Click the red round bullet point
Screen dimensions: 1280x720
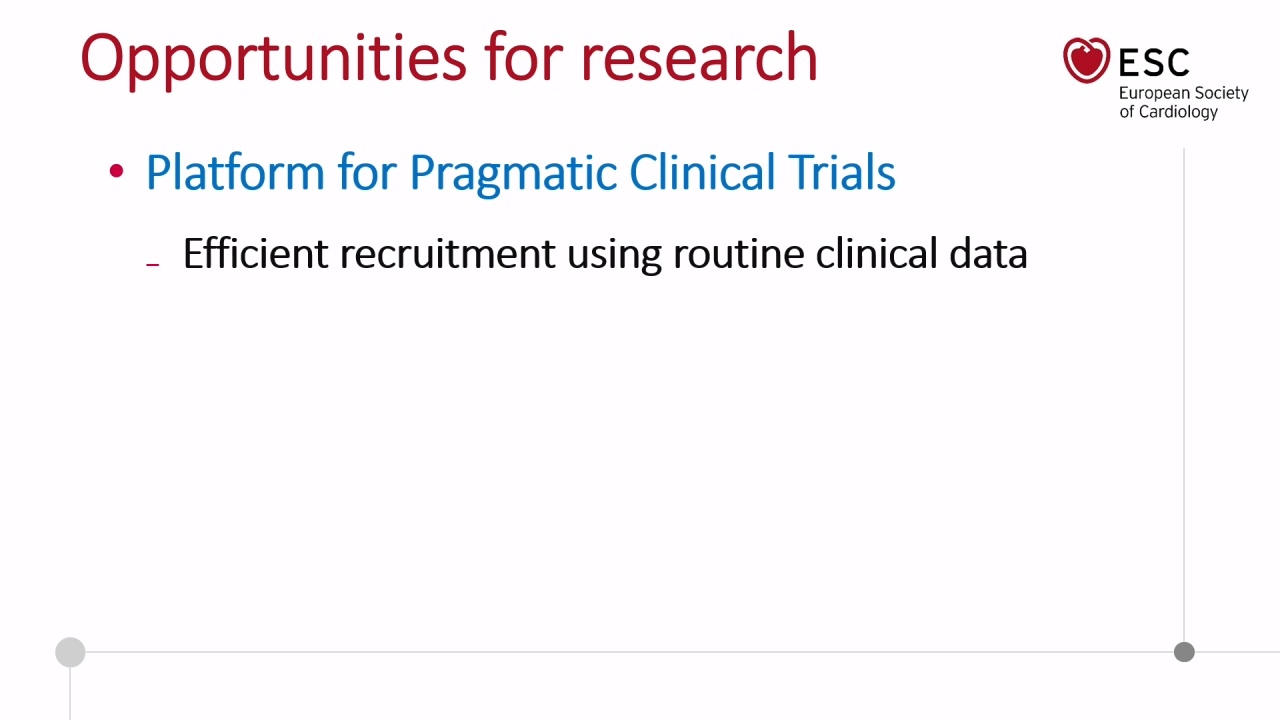pos(117,172)
